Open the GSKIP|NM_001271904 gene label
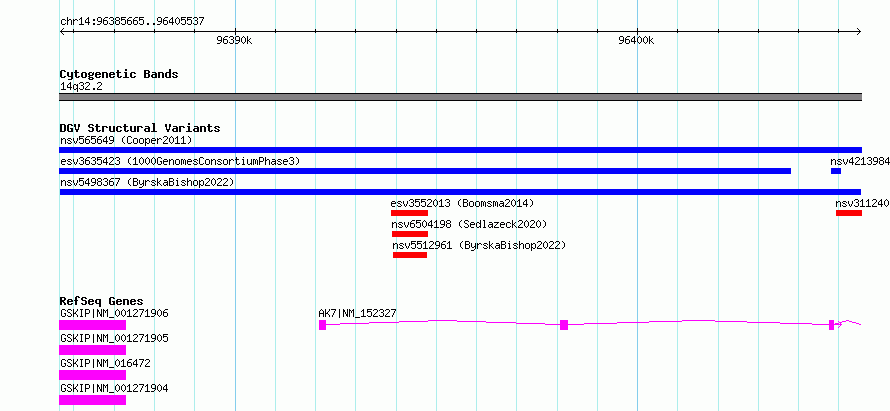Viewport: 890px width, 411px height. click(114, 389)
